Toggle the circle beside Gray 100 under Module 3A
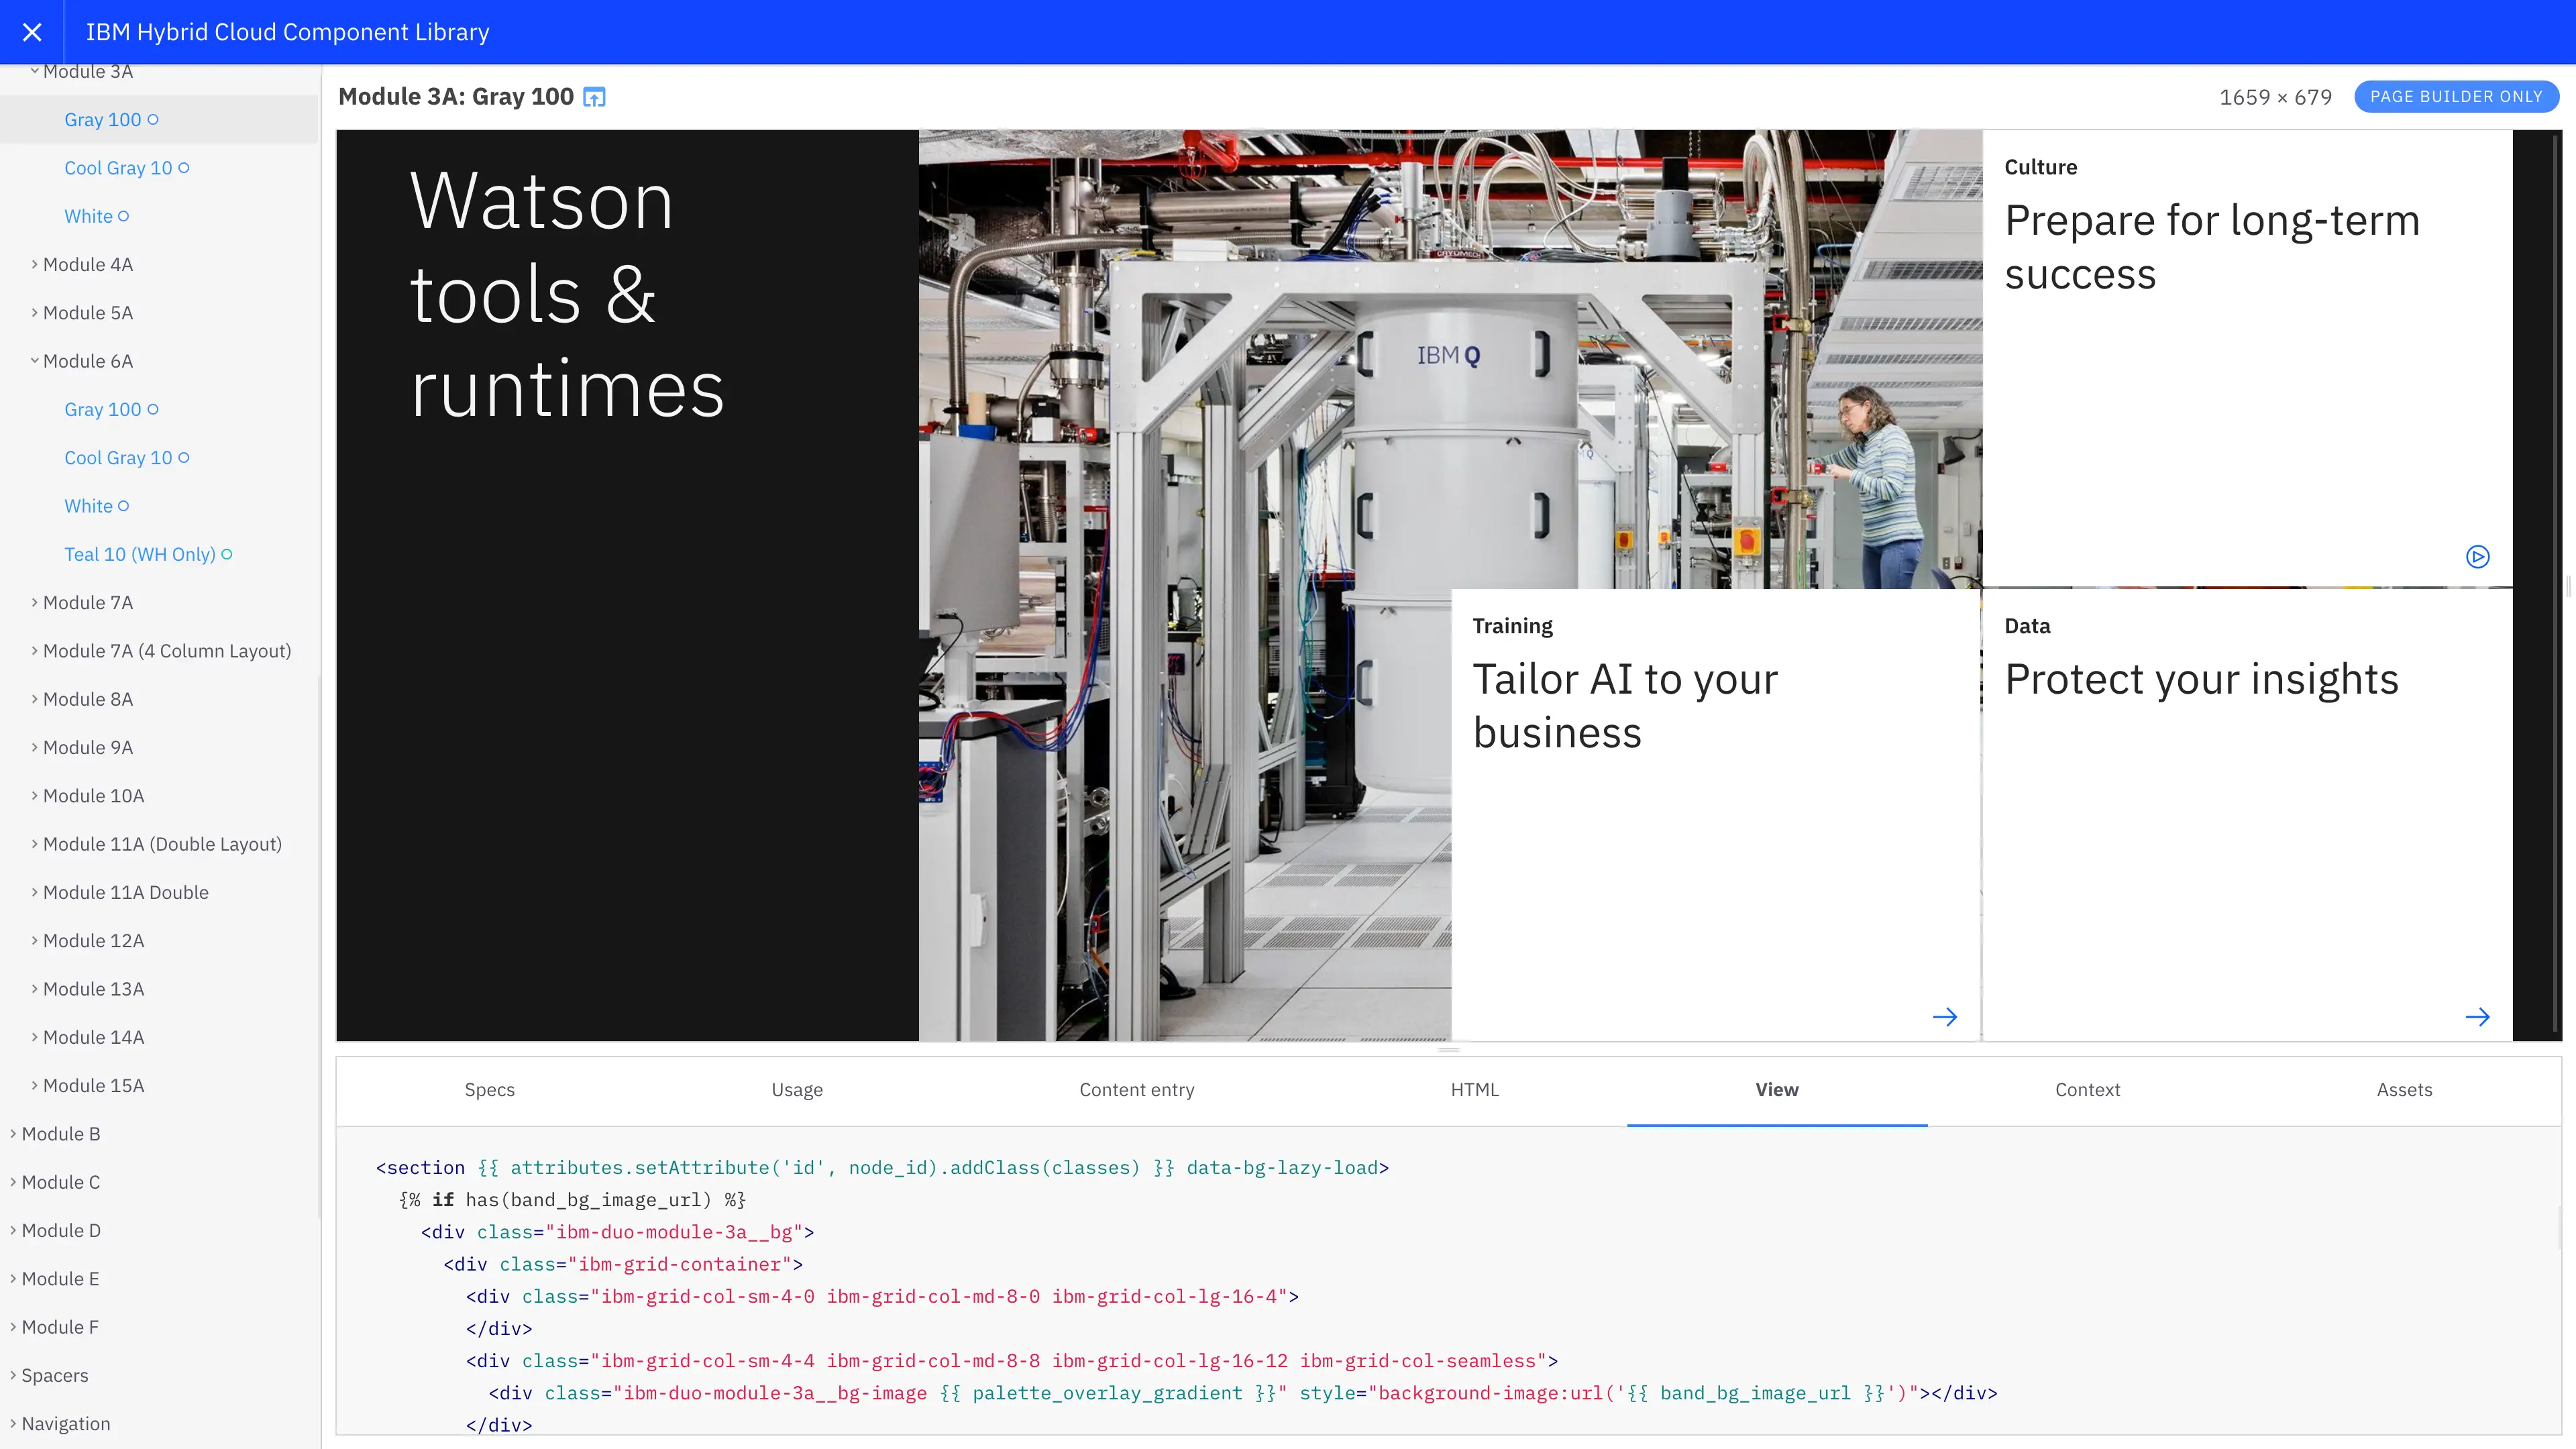The height and width of the screenshot is (1449, 2576). click(x=153, y=119)
